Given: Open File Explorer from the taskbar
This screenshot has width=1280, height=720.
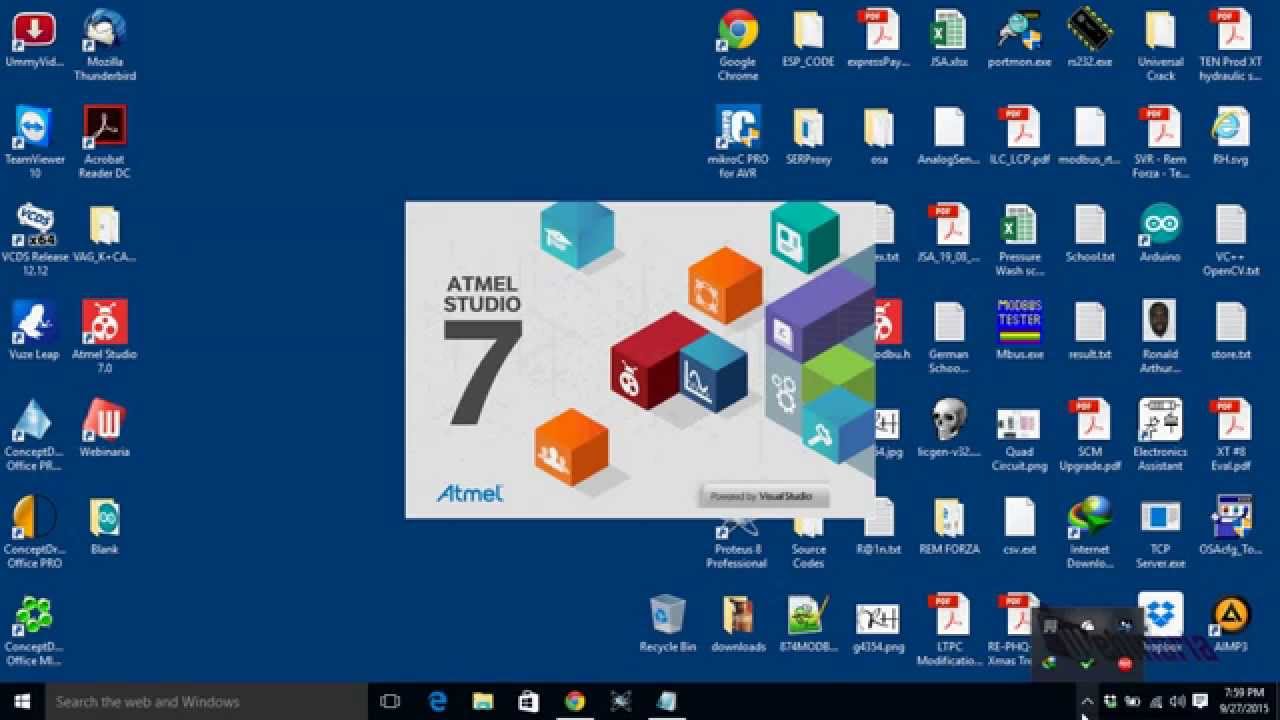Looking at the screenshot, I should [483, 701].
